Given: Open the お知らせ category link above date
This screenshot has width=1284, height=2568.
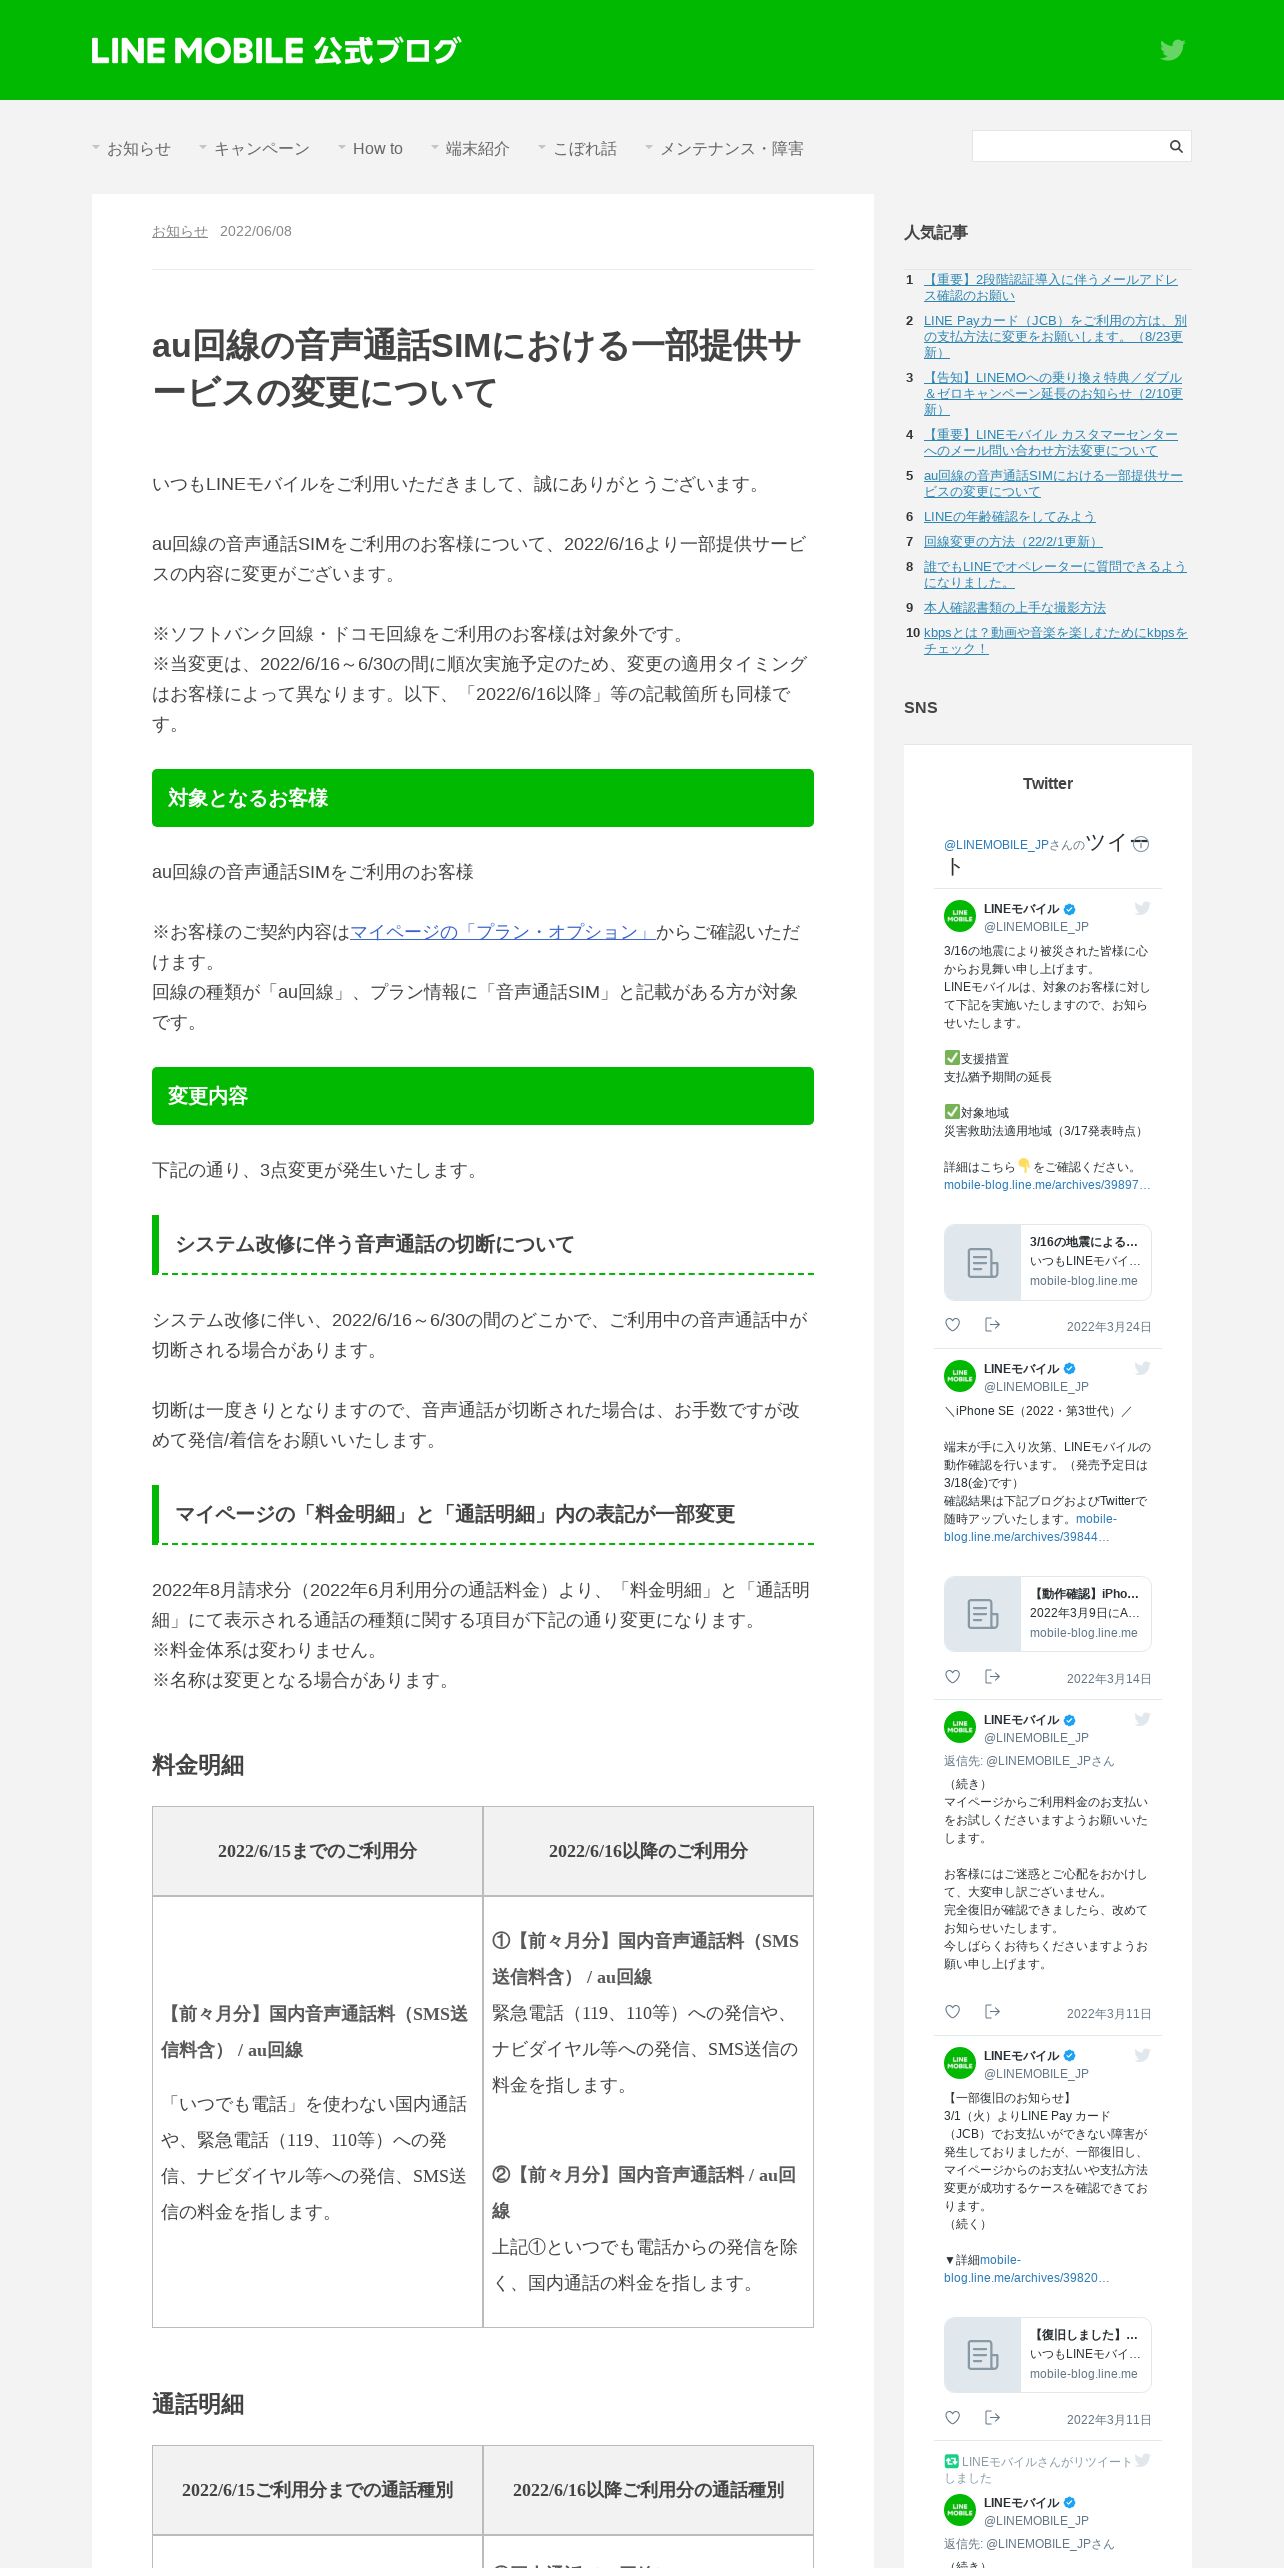Looking at the screenshot, I should click(x=180, y=231).
